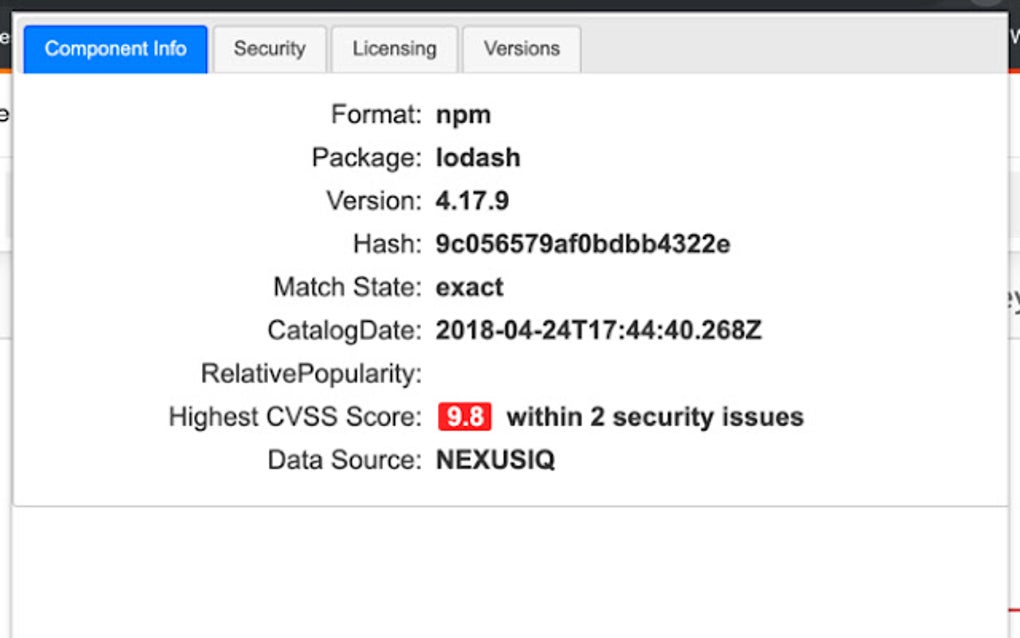This screenshot has height=638, width=1020.
Task: Click the NEXUSIQ data source value
Action: [x=497, y=459]
